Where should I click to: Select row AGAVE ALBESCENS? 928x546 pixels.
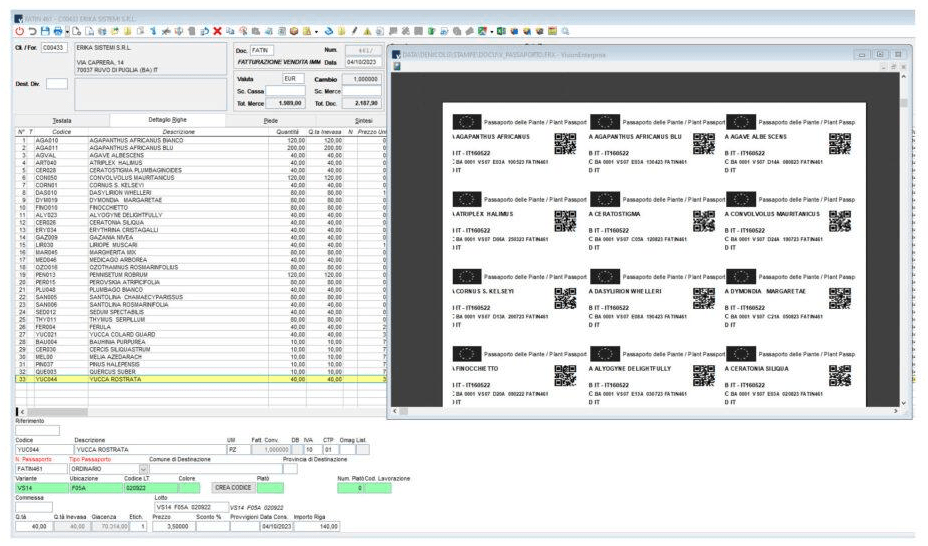(200, 155)
